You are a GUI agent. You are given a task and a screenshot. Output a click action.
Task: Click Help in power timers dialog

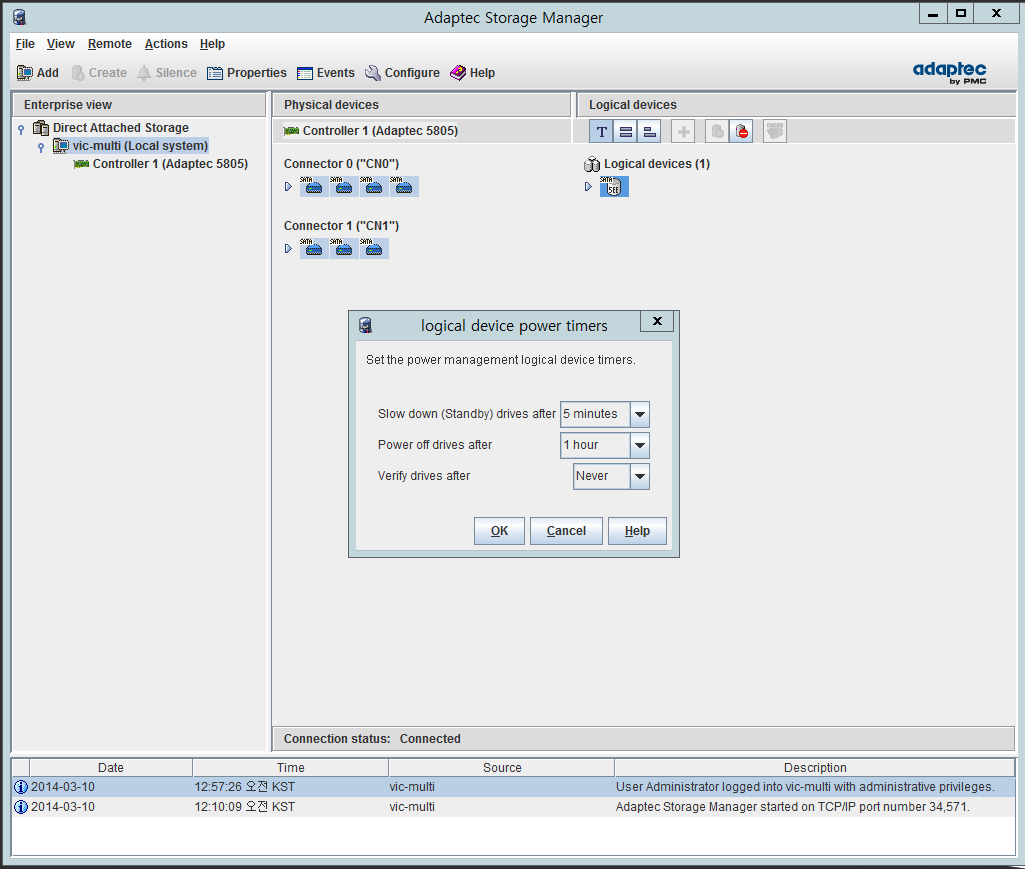tap(637, 531)
